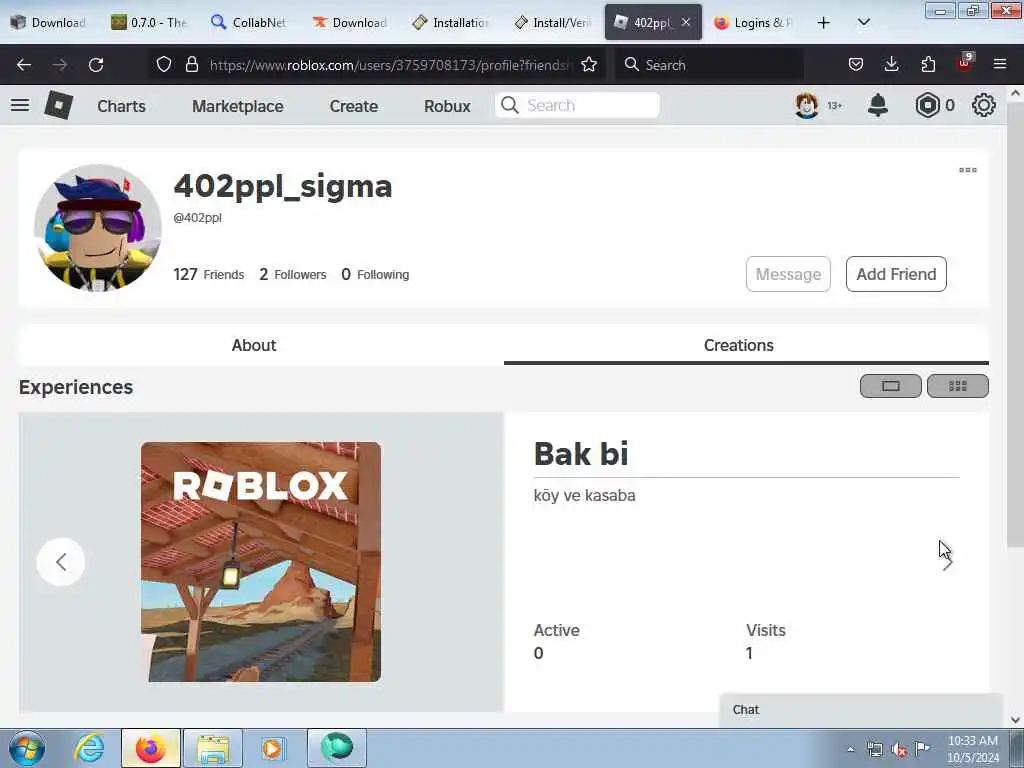Show next experience with right chevron
Image resolution: width=1024 pixels, height=768 pixels.
click(x=948, y=562)
